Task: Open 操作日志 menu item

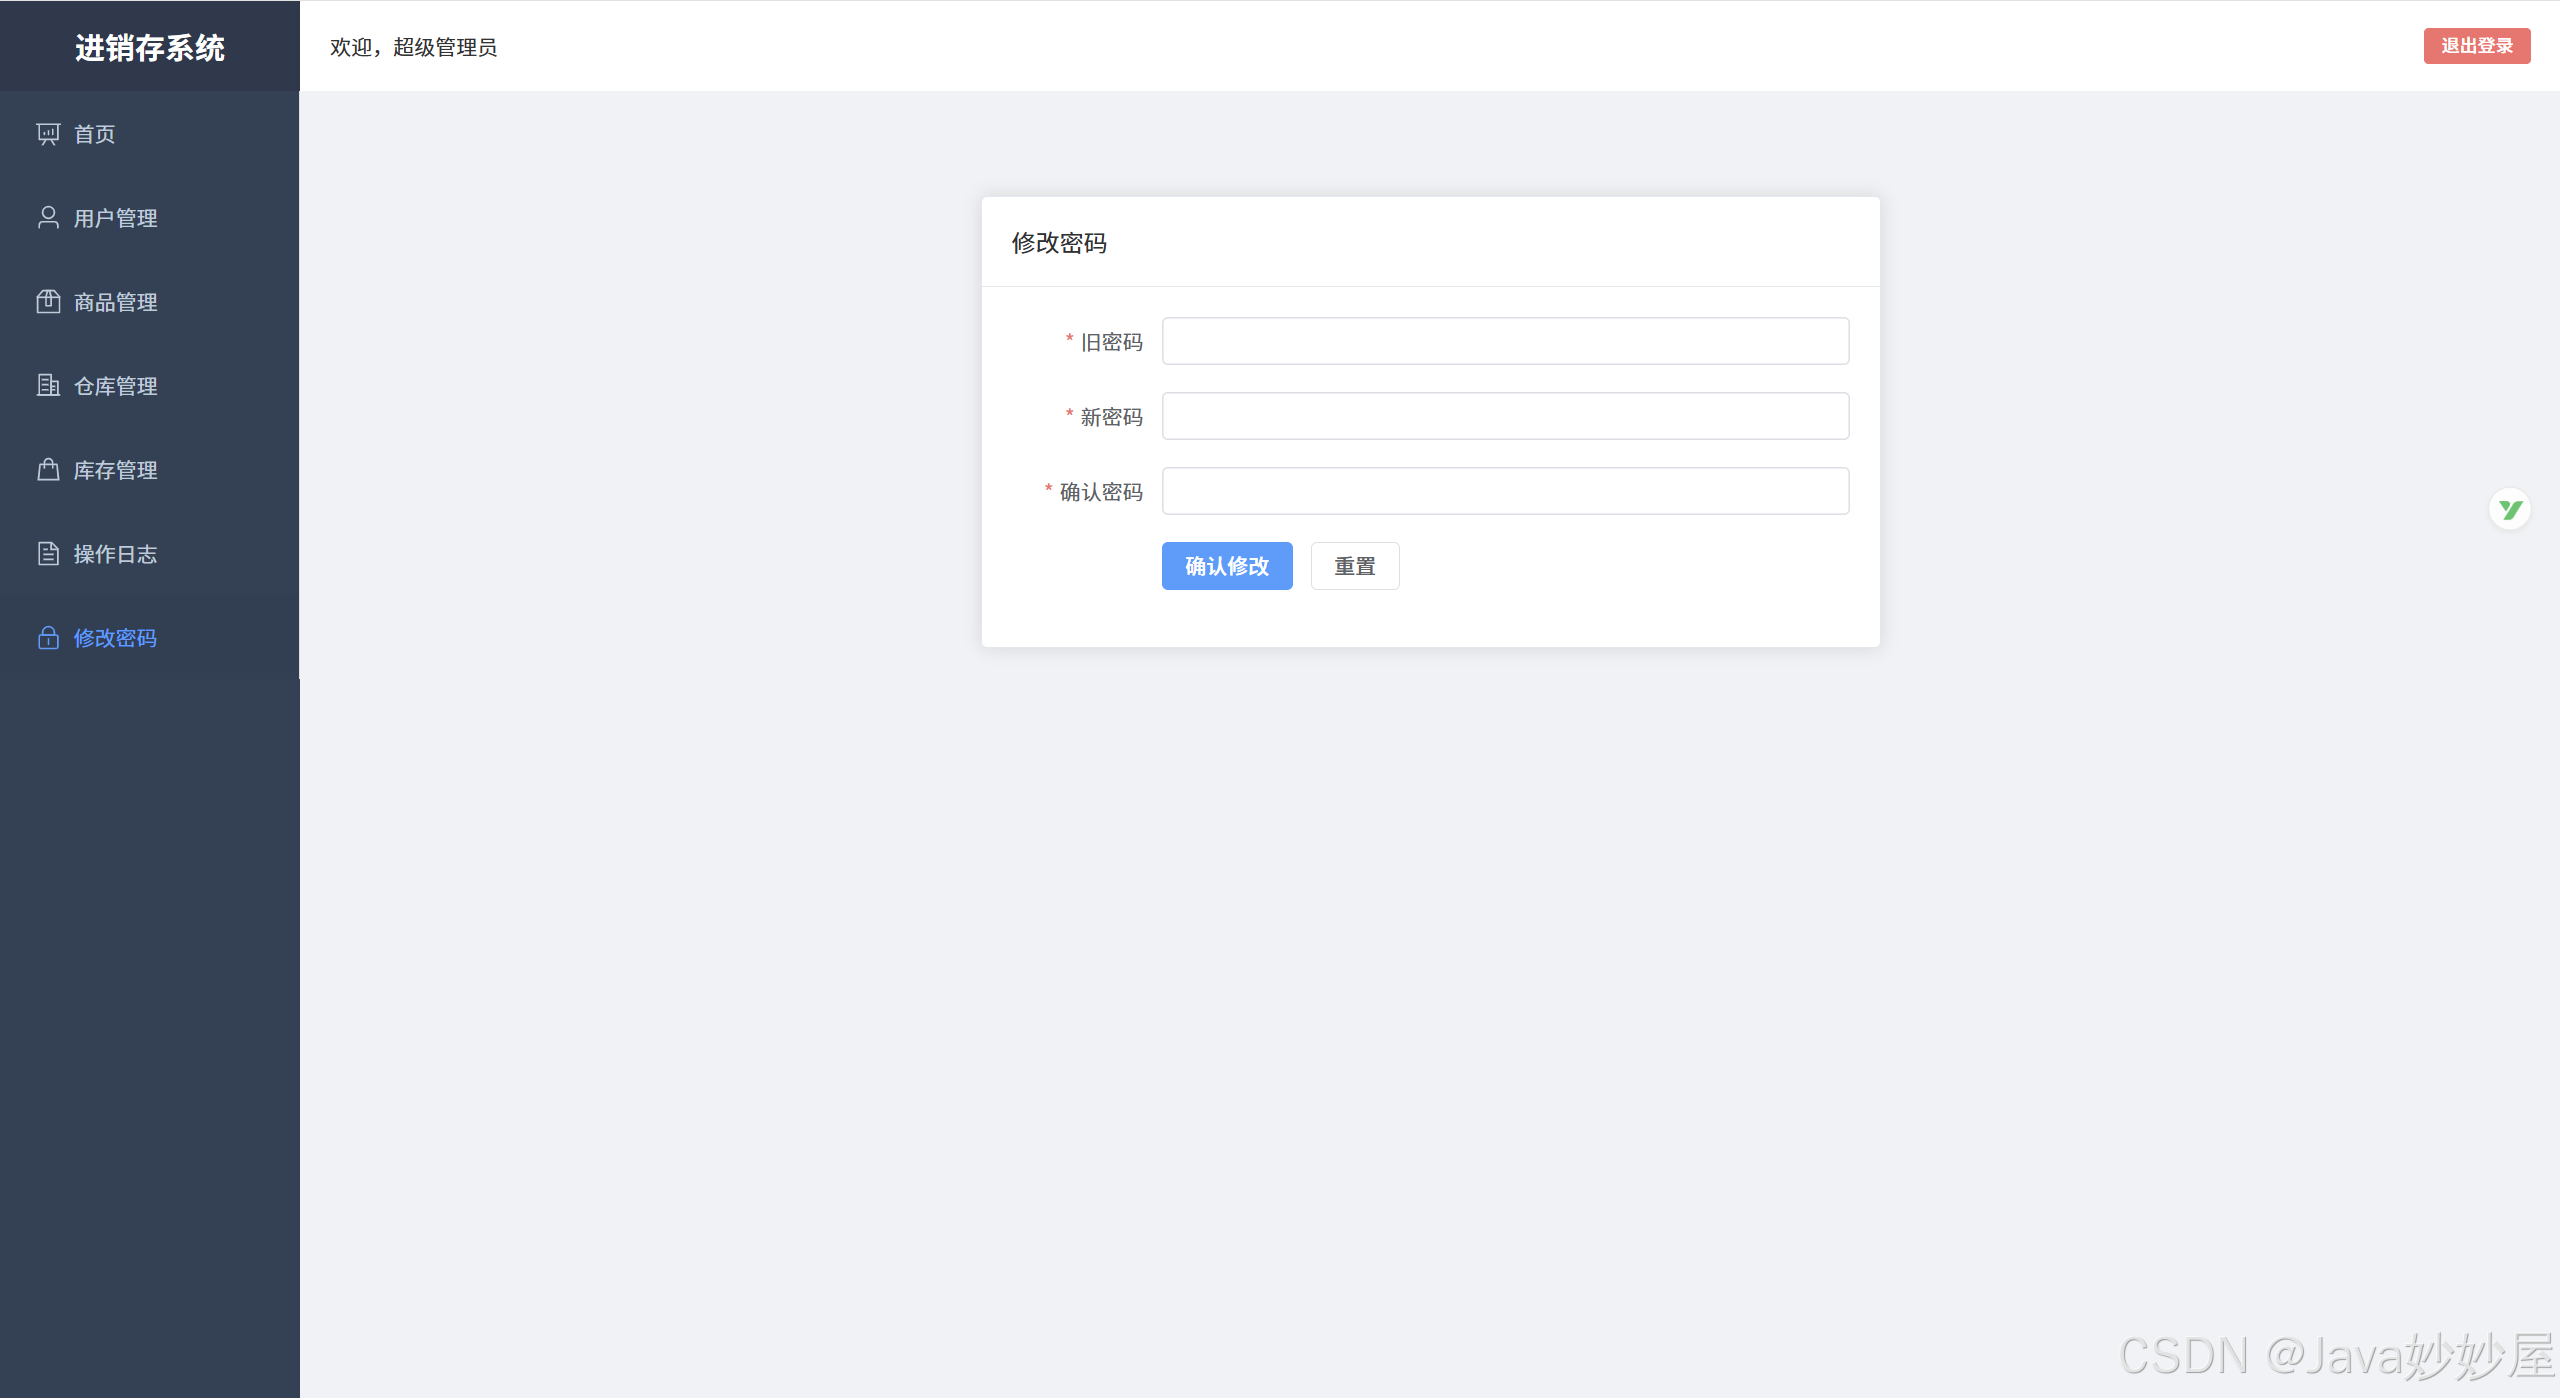Action: pos(149,554)
